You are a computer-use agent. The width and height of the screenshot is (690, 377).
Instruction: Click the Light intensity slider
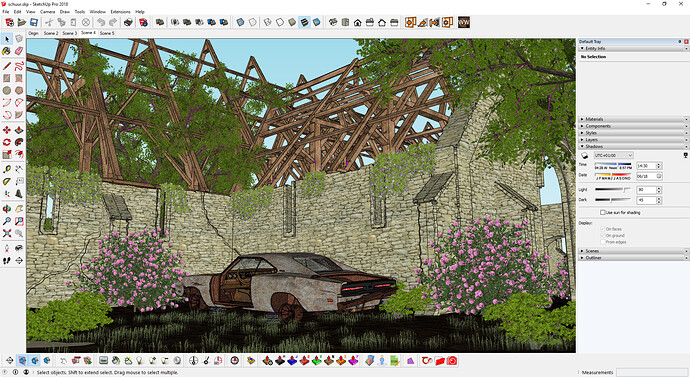click(613, 190)
